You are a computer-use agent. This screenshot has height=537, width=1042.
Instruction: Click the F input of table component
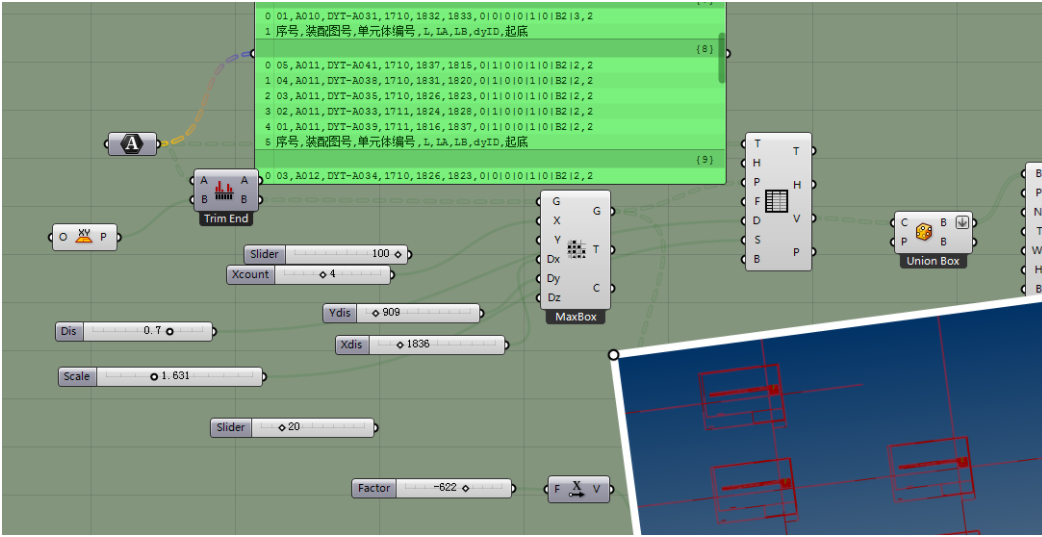pyautogui.click(x=757, y=201)
